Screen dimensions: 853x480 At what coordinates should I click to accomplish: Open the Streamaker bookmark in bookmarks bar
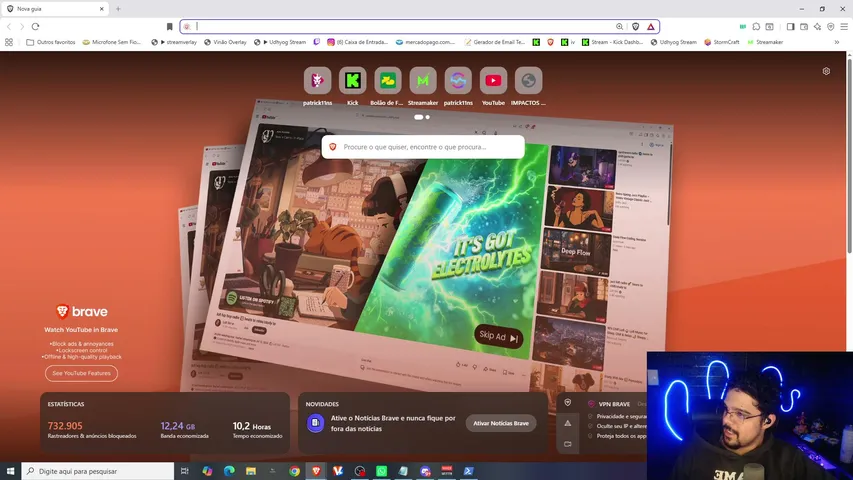click(765, 42)
